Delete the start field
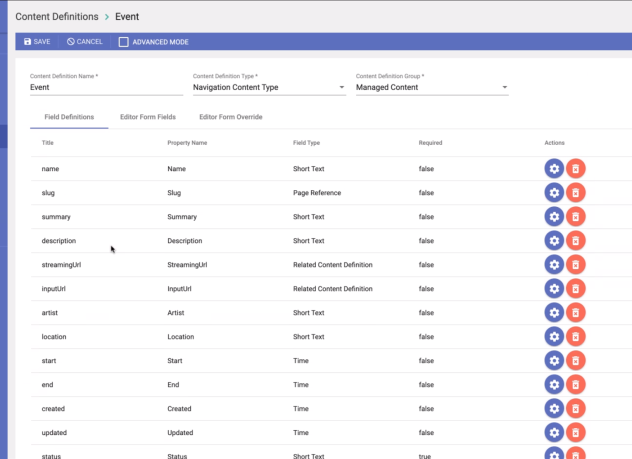This screenshot has width=632, height=459. pyautogui.click(x=576, y=360)
